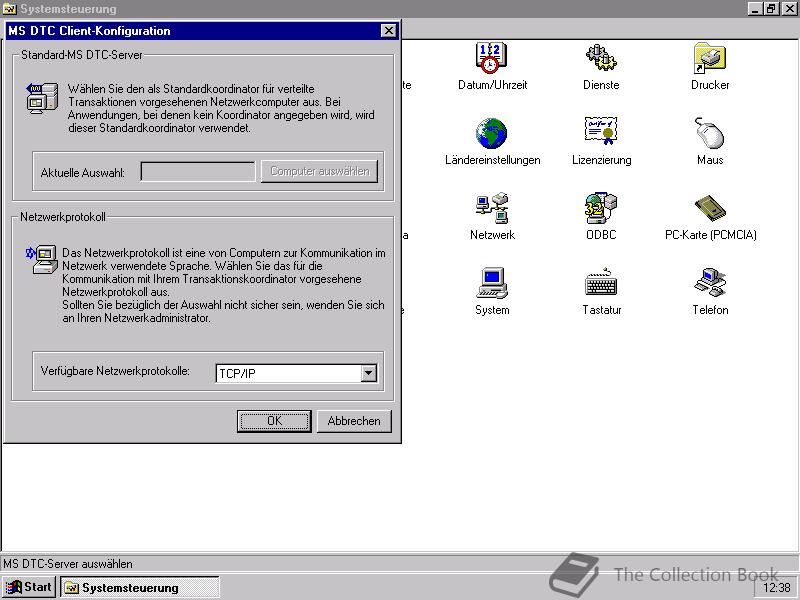The height and width of the screenshot is (600, 800).
Task: Open the Lizenzierung certificate icon
Action: tap(601, 132)
